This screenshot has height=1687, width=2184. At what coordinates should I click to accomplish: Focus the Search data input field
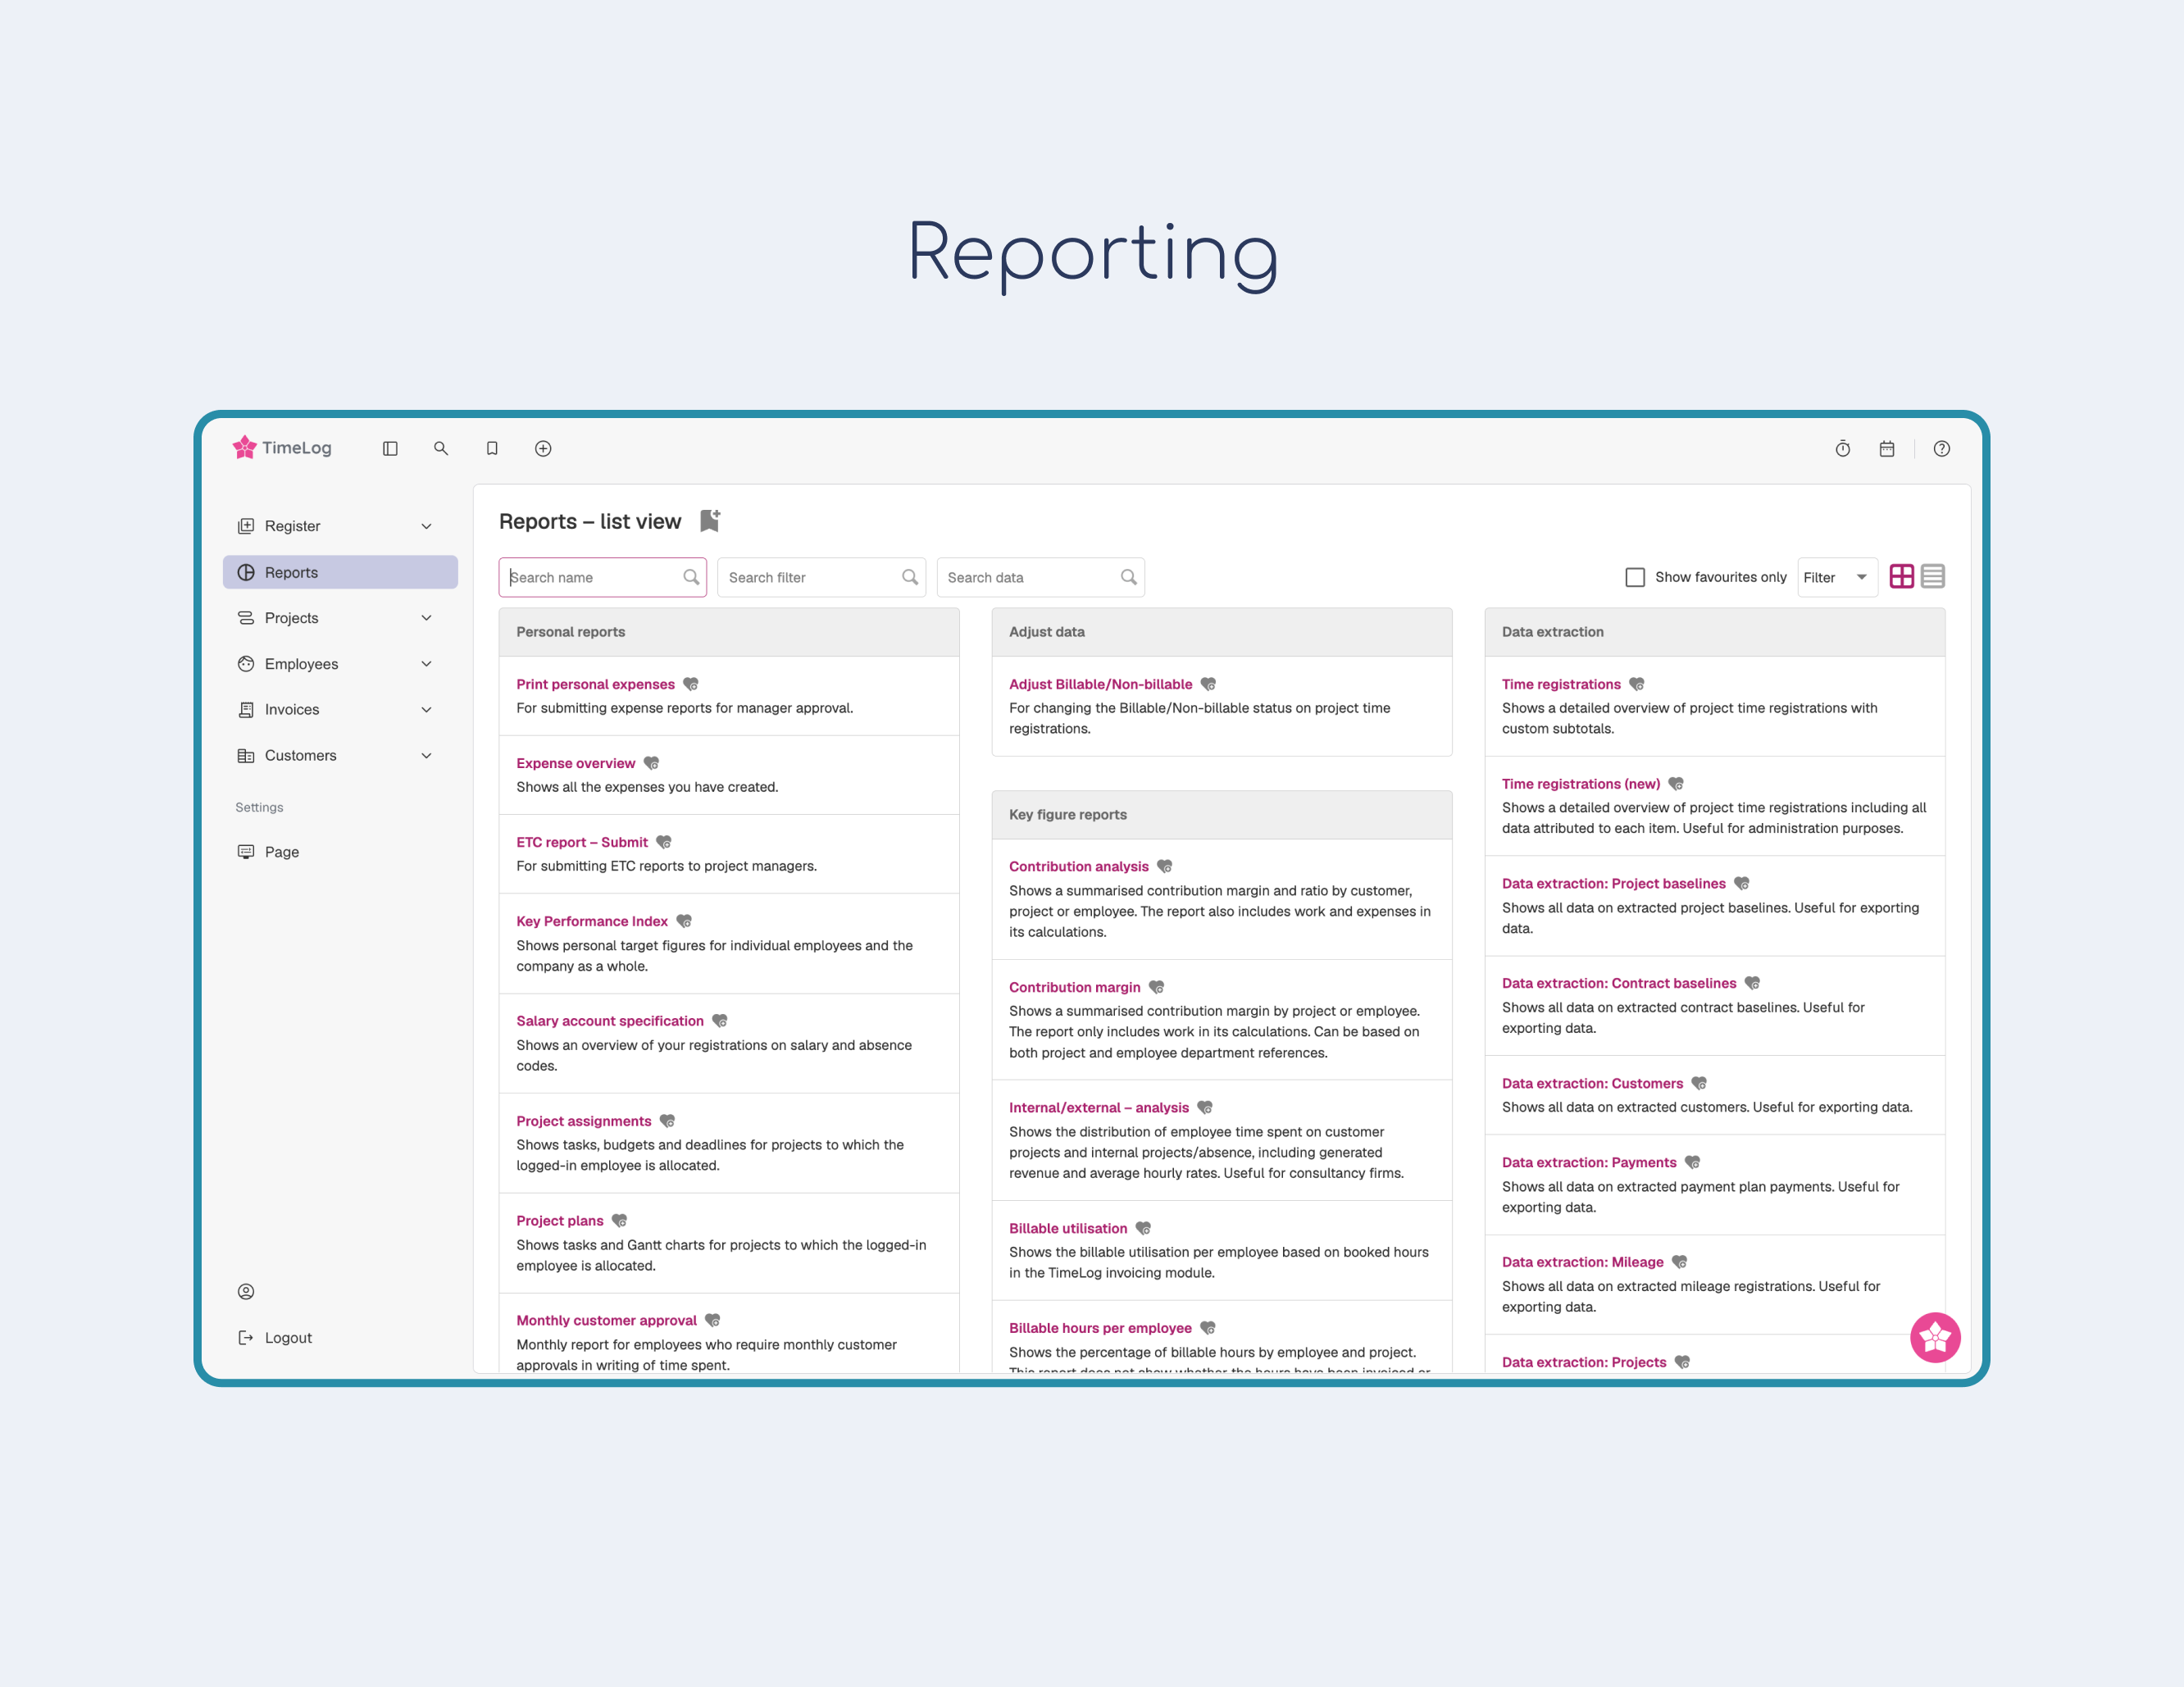tap(1030, 578)
